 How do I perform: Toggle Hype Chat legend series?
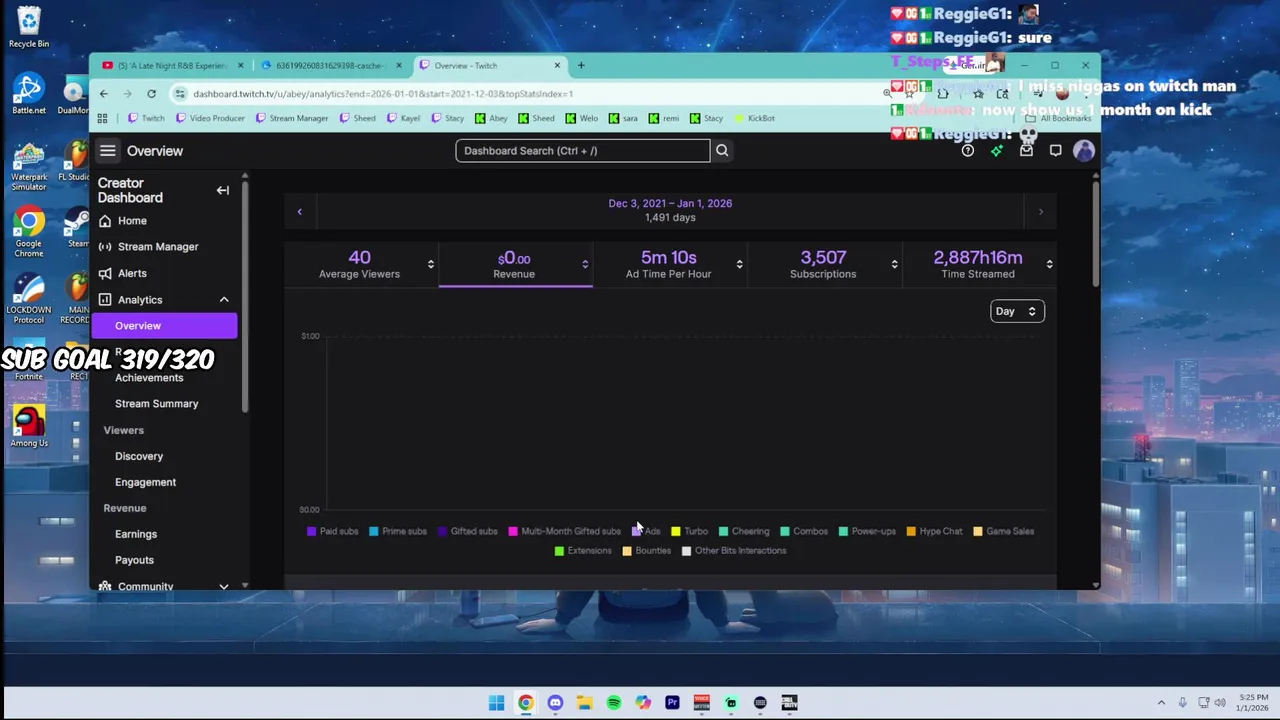click(935, 531)
